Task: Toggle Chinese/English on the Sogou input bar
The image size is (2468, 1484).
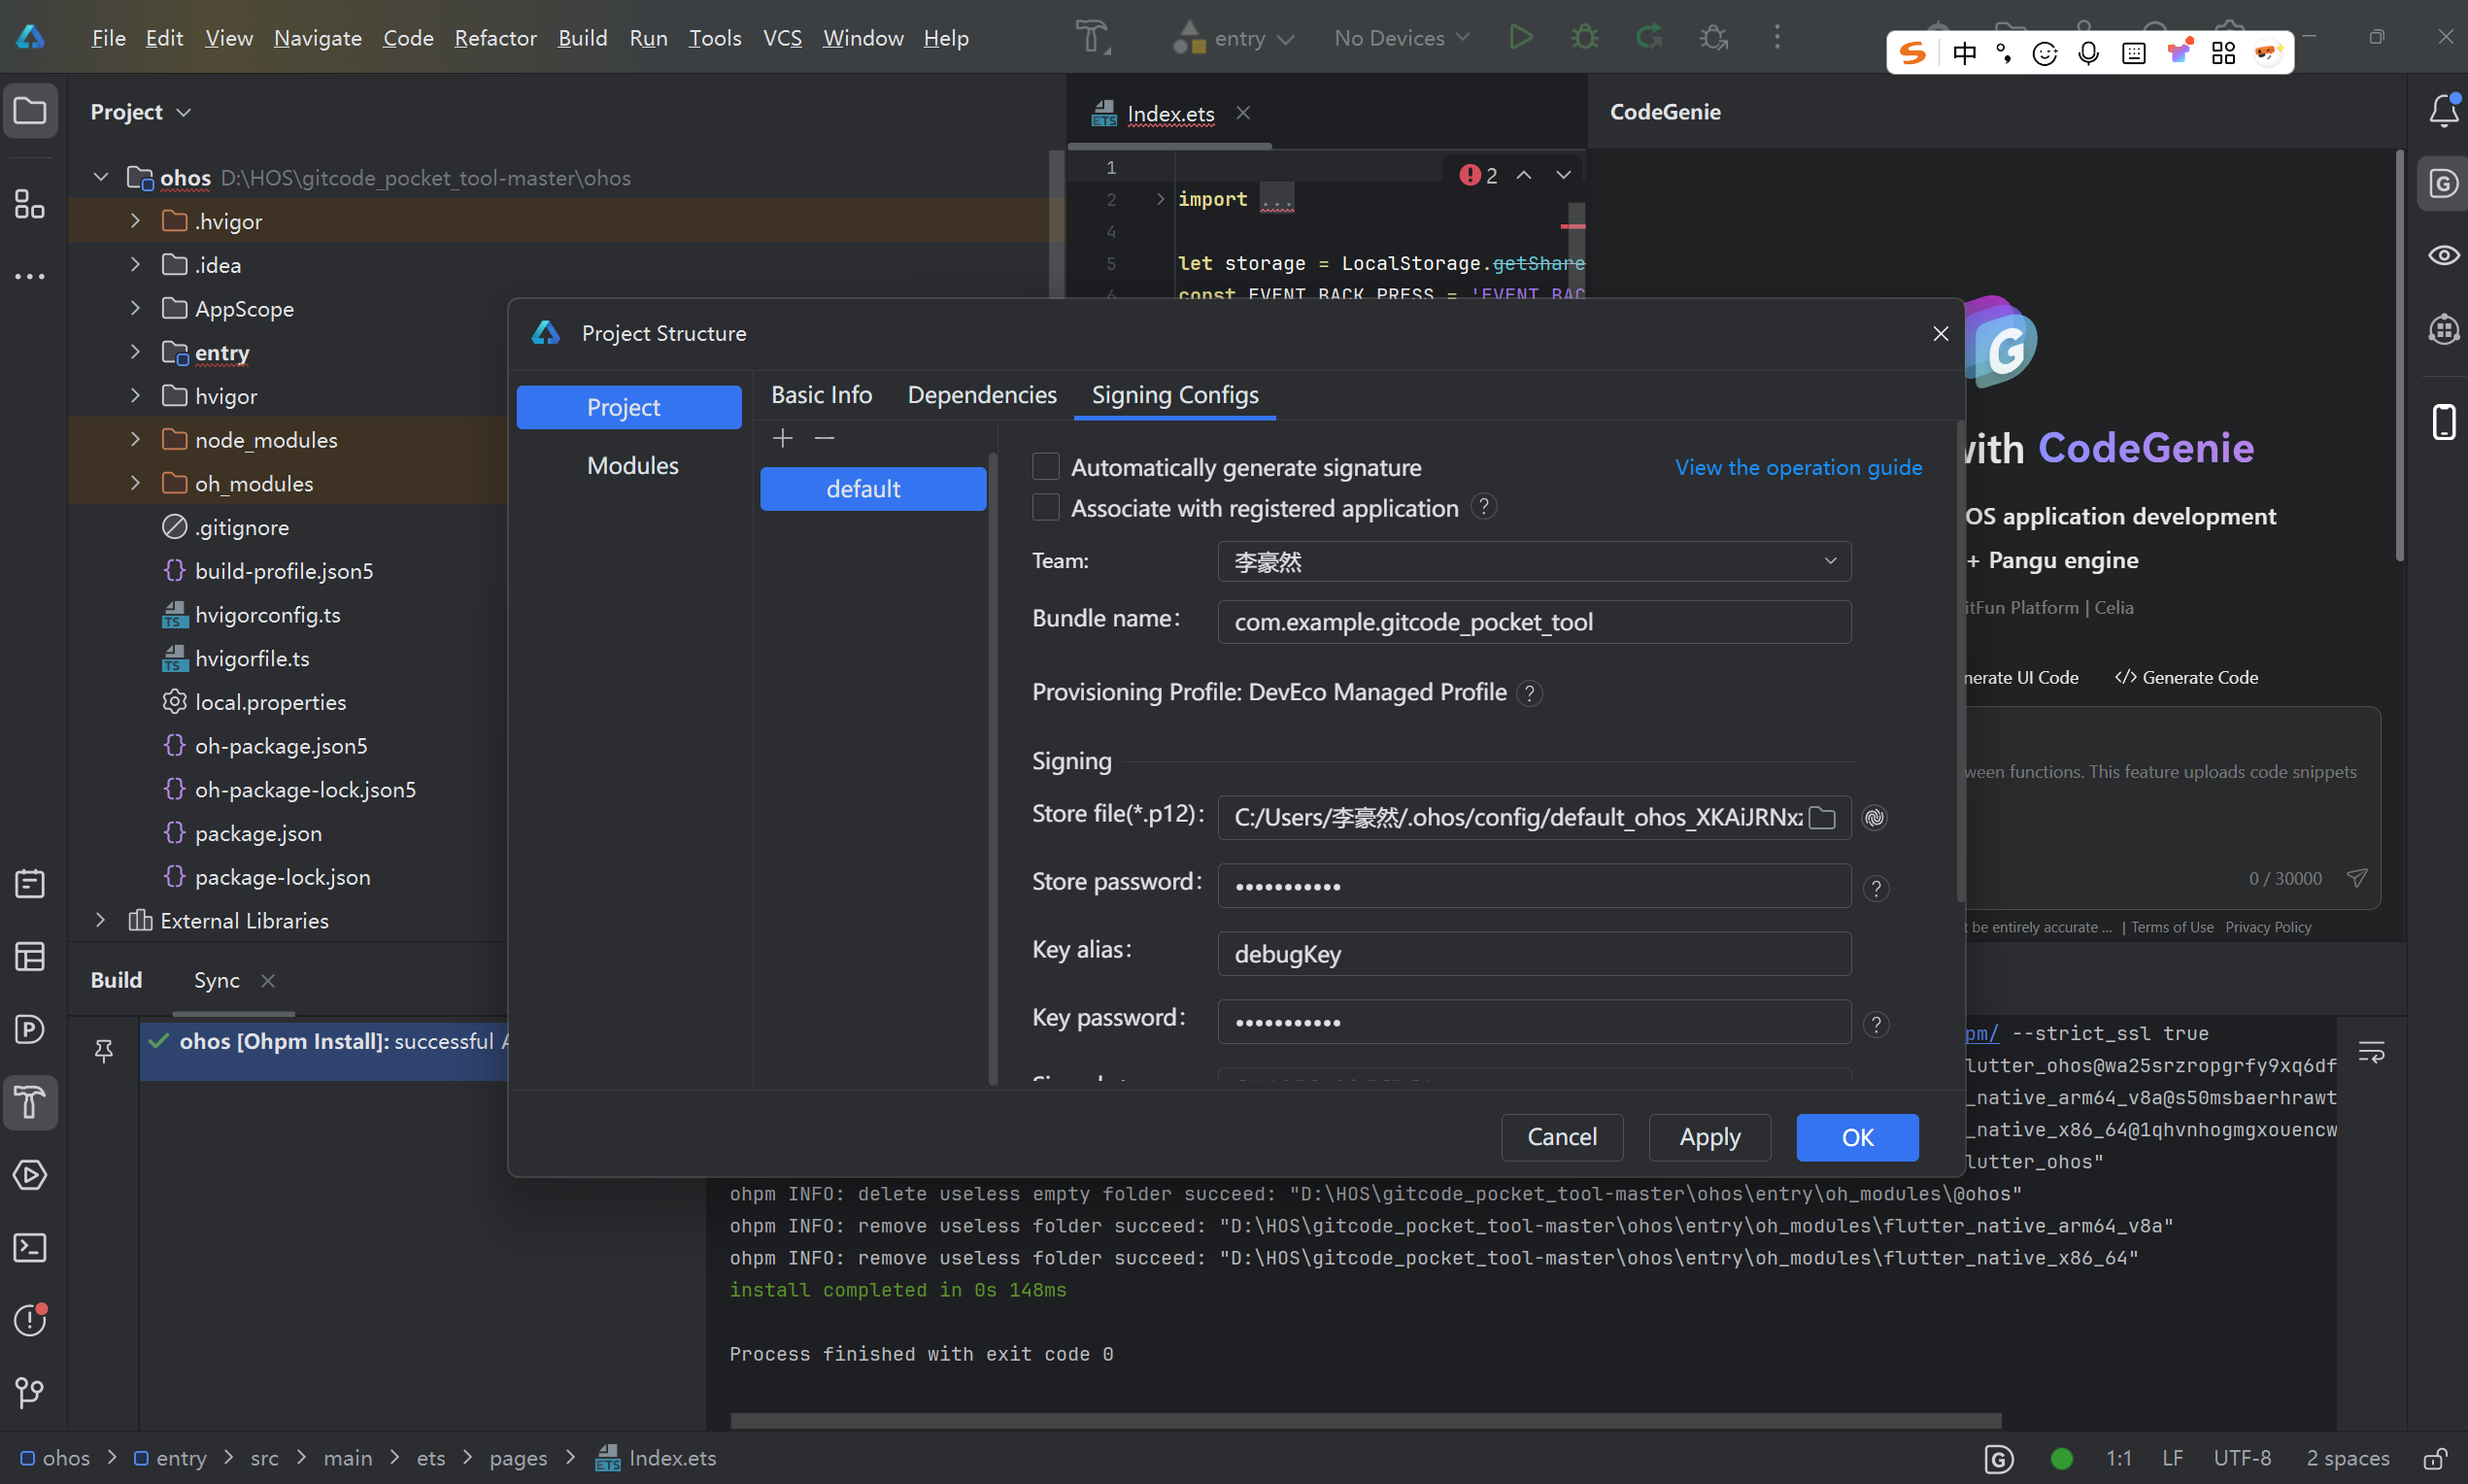Action: 1963,52
